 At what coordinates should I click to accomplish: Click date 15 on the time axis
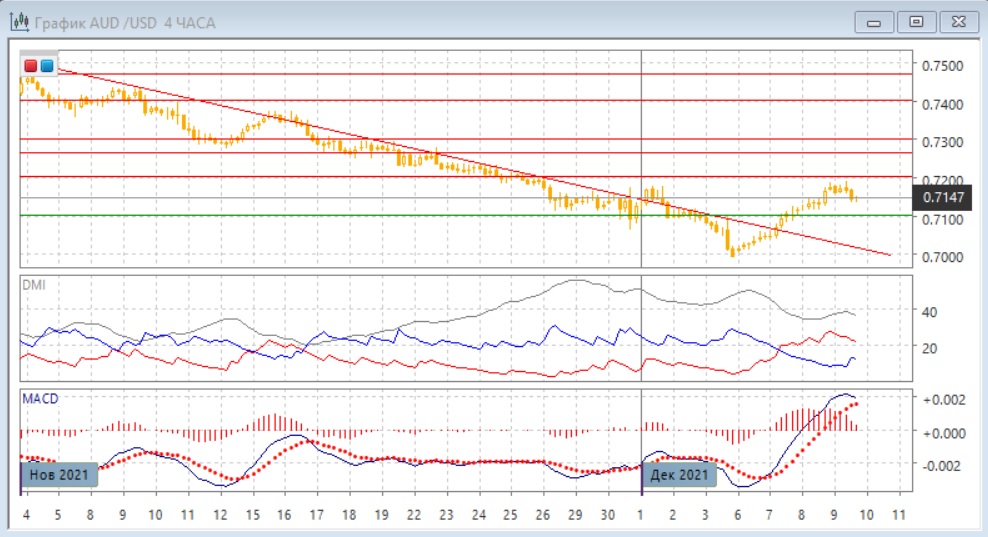252,514
